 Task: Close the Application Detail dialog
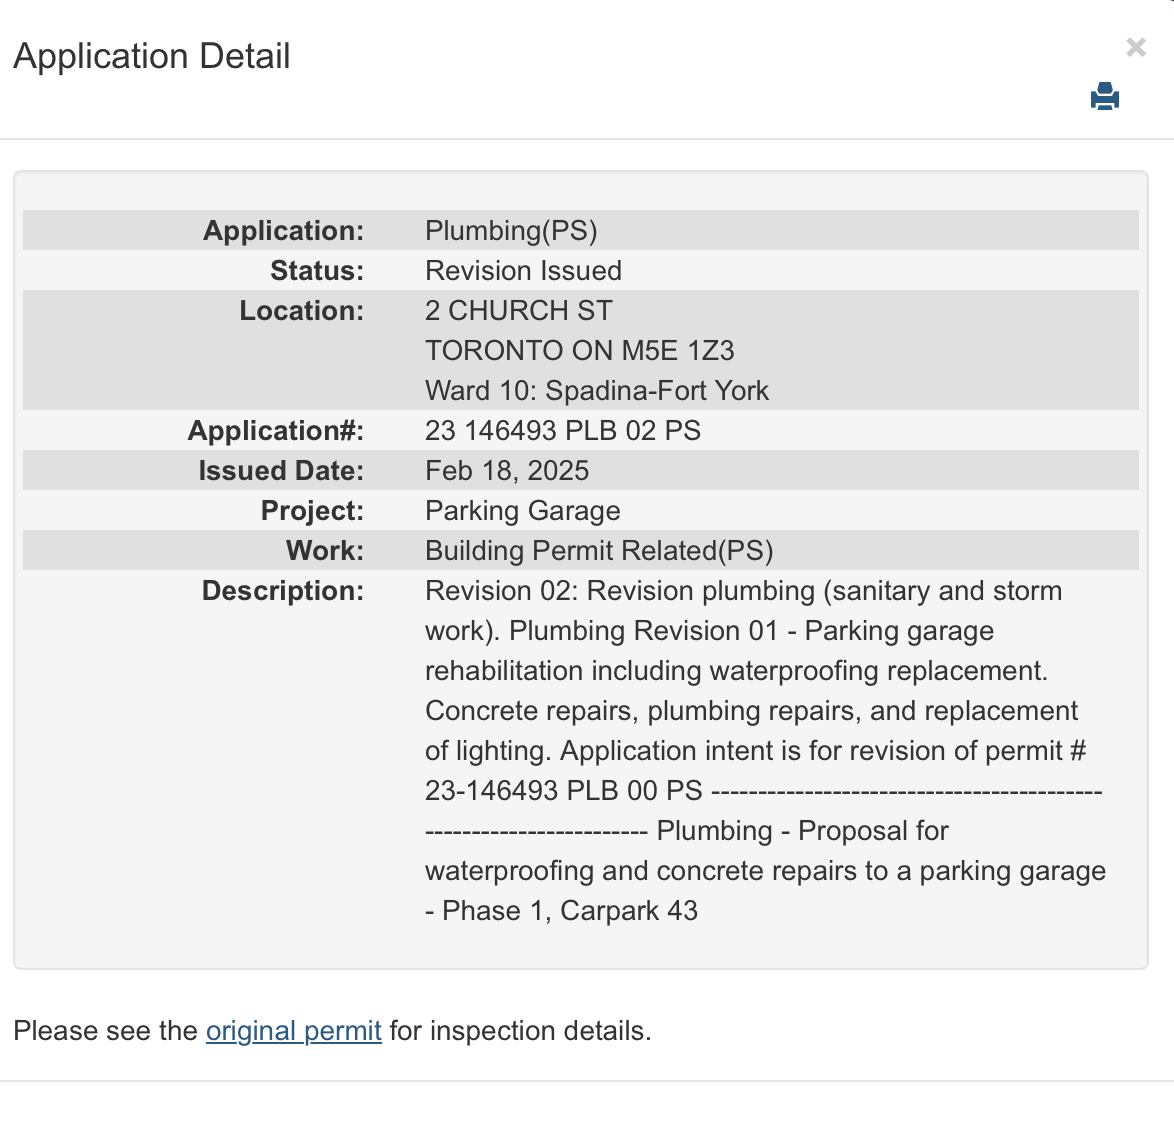[1135, 47]
